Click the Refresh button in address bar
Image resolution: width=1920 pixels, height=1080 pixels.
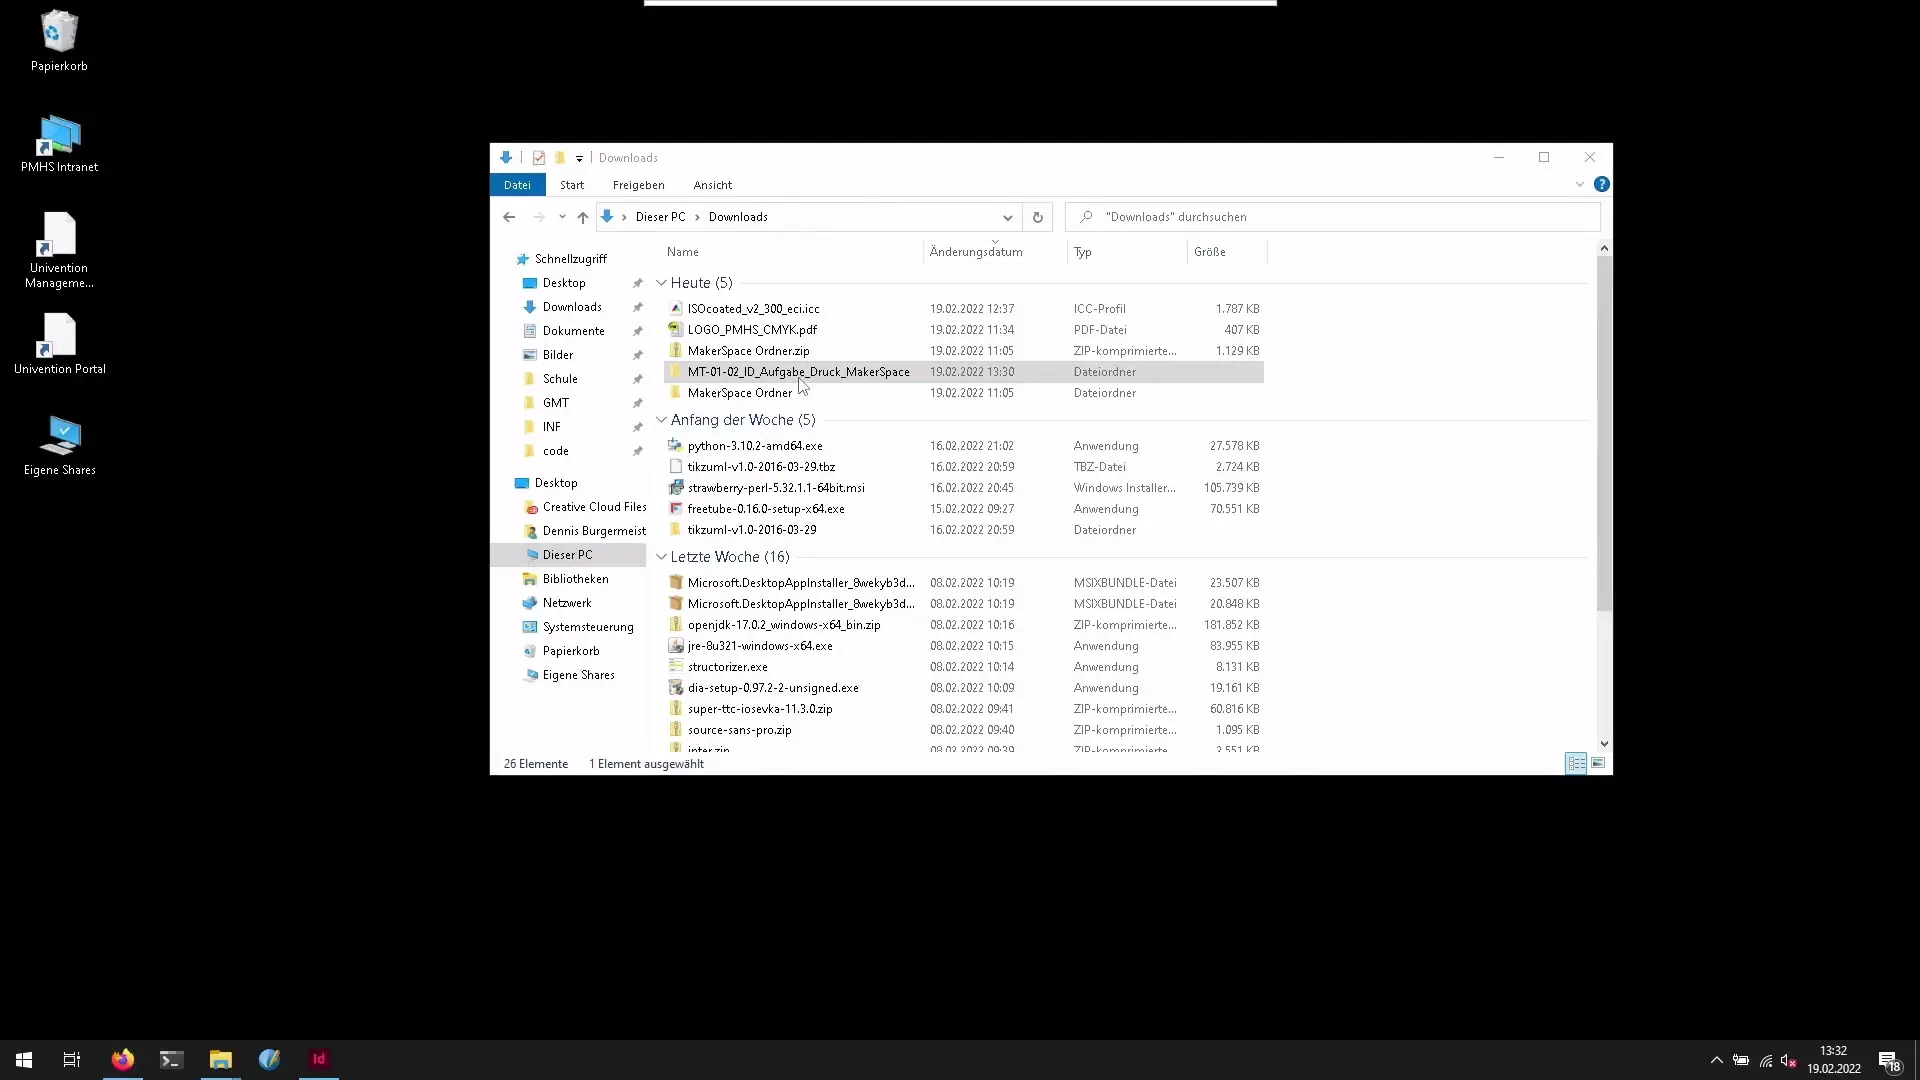pyautogui.click(x=1037, y=217)
